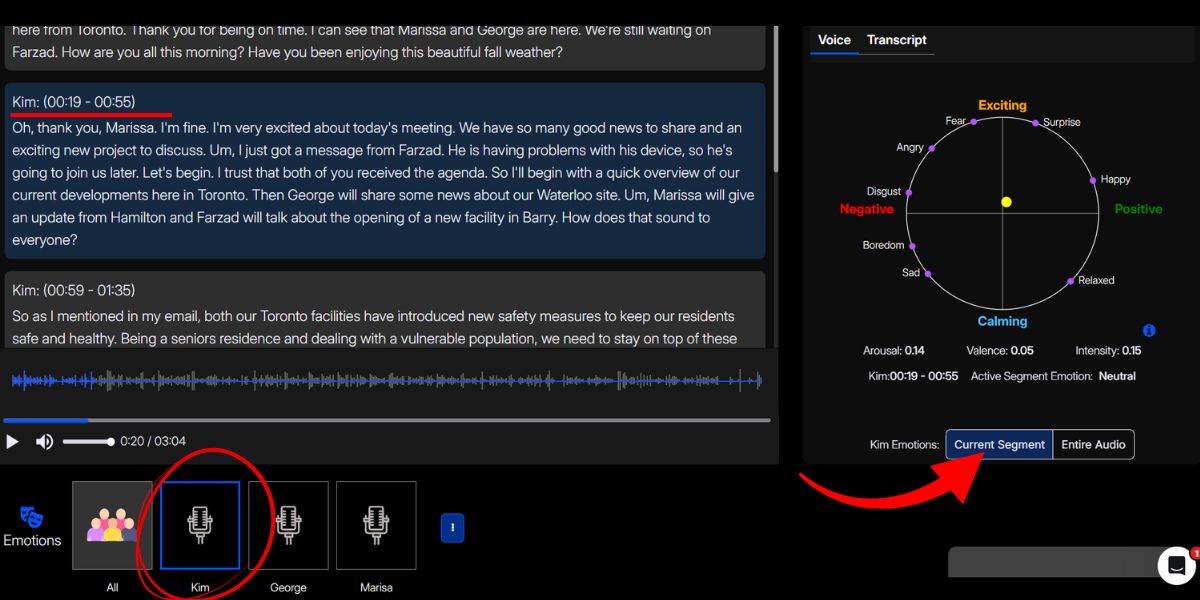Click the Negative axis label
The image size is (1200, 600).
click(866, 209)
